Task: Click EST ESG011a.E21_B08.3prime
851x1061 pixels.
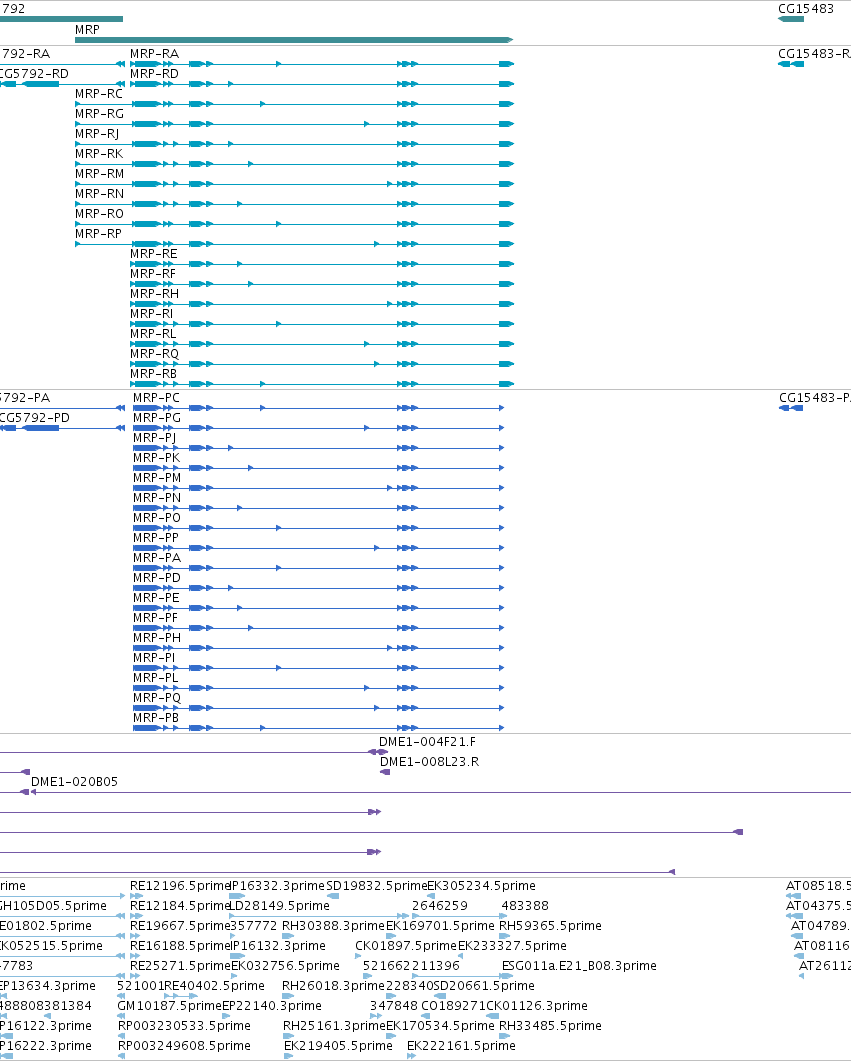Action: pyautogui.click(x=579, y=966)
